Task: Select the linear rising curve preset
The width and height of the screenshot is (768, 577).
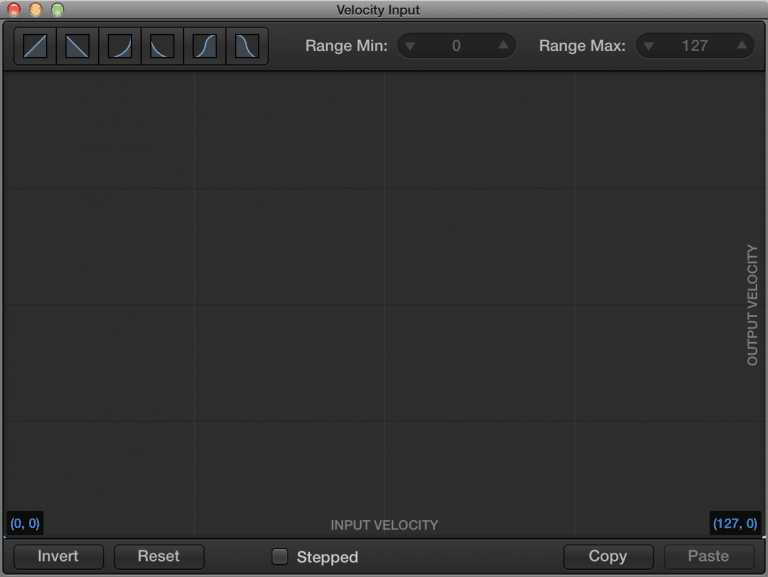Action: (x=35, y=46)
